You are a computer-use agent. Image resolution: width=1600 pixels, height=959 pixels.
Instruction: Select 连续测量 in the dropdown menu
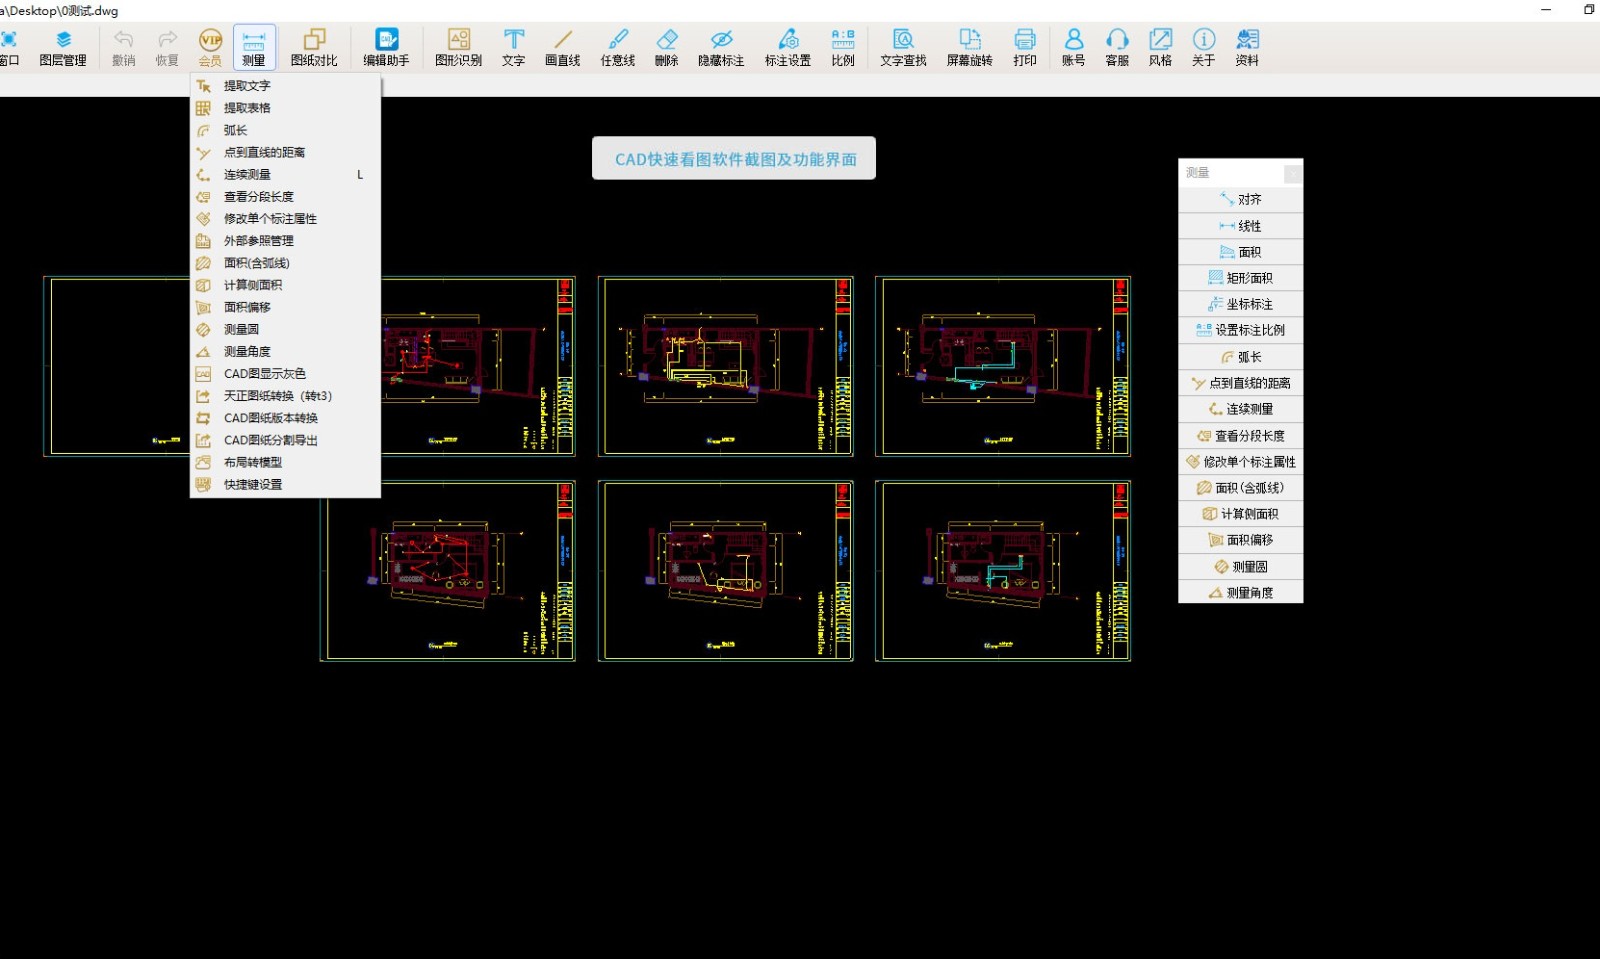[247, 175]
